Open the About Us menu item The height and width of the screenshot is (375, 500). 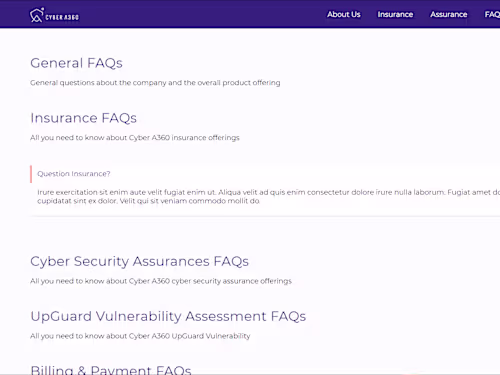click(344, 14)
